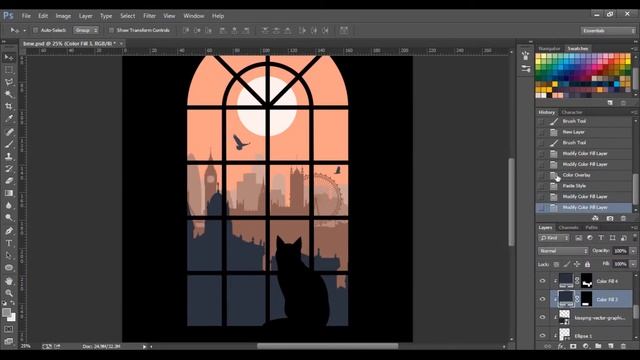The width and height of the screenshot is (640, 360).
Task: Select the Eyedropper tool
Action: (9, 118)
